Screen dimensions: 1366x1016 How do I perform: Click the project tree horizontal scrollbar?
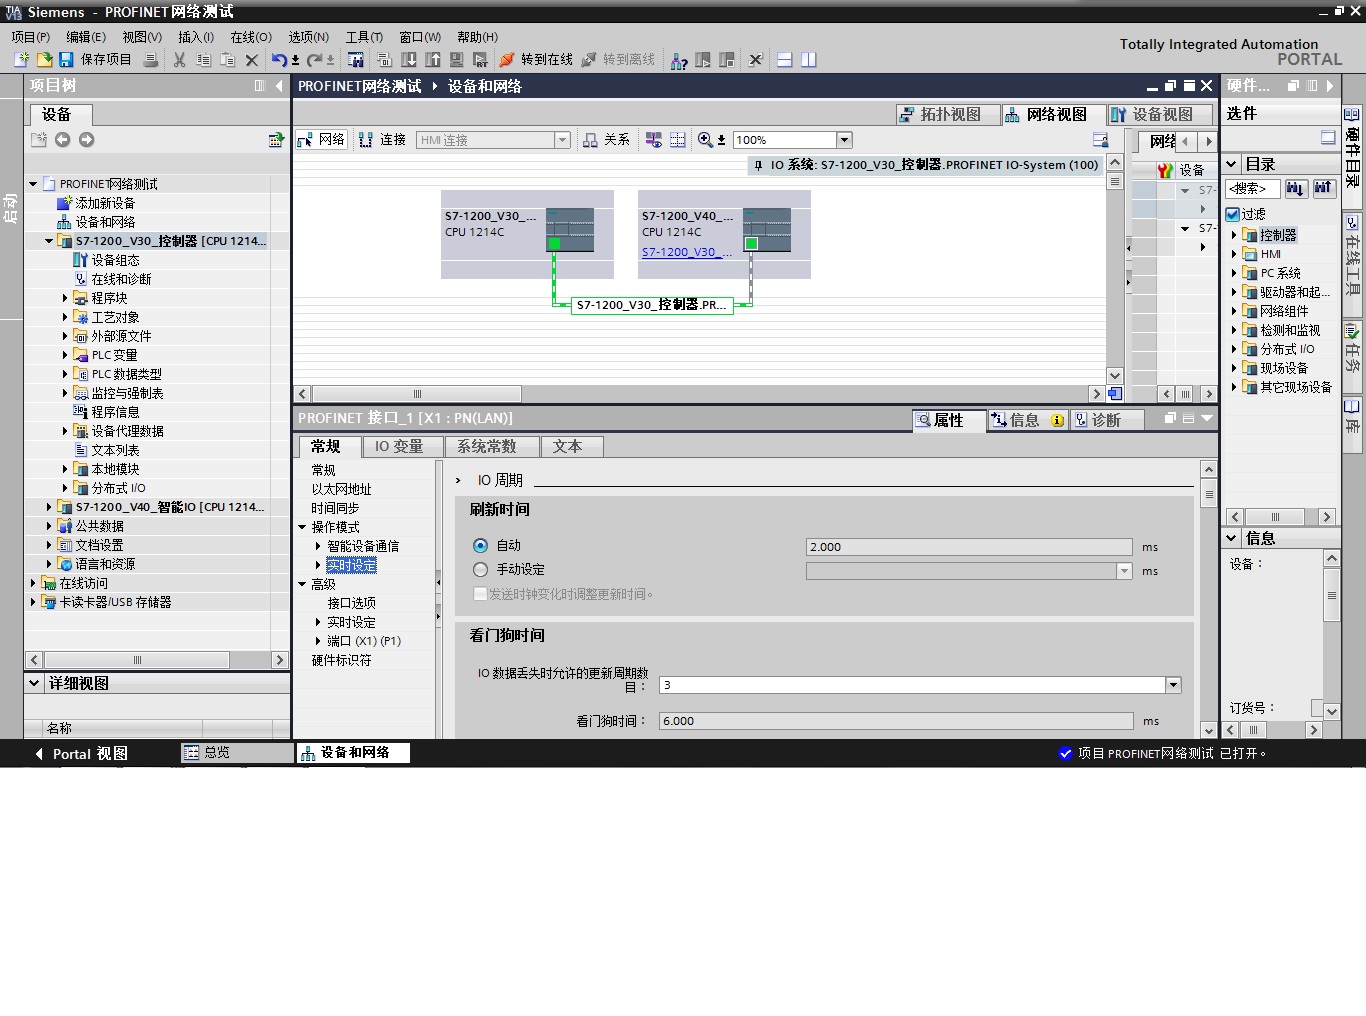tap(136, 660)
